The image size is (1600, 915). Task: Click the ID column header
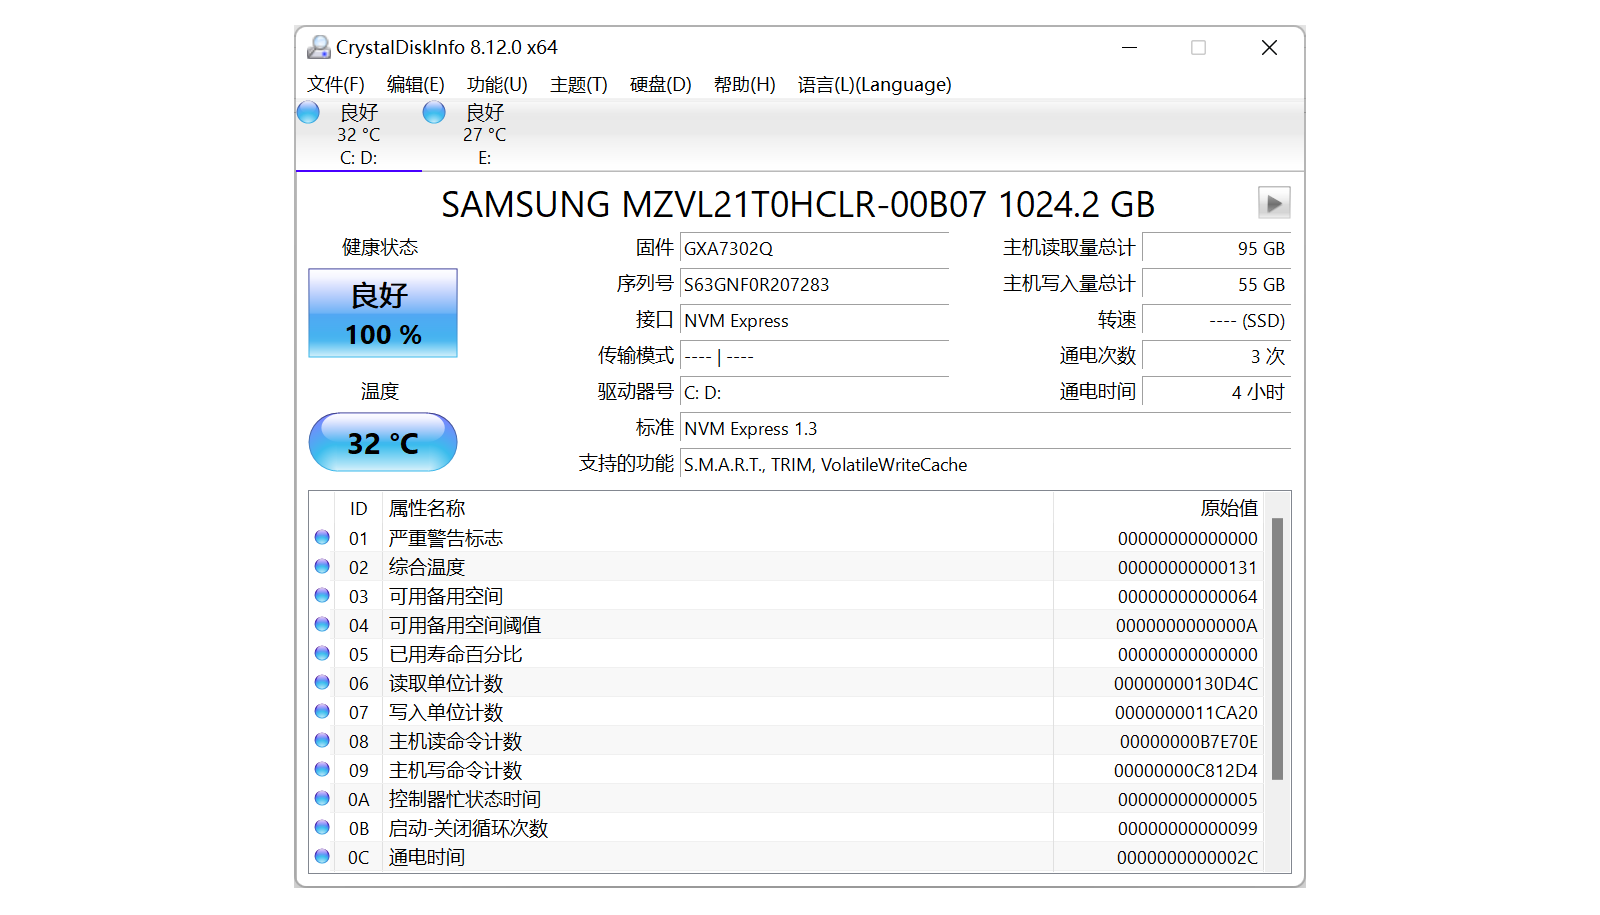[358, 508]
